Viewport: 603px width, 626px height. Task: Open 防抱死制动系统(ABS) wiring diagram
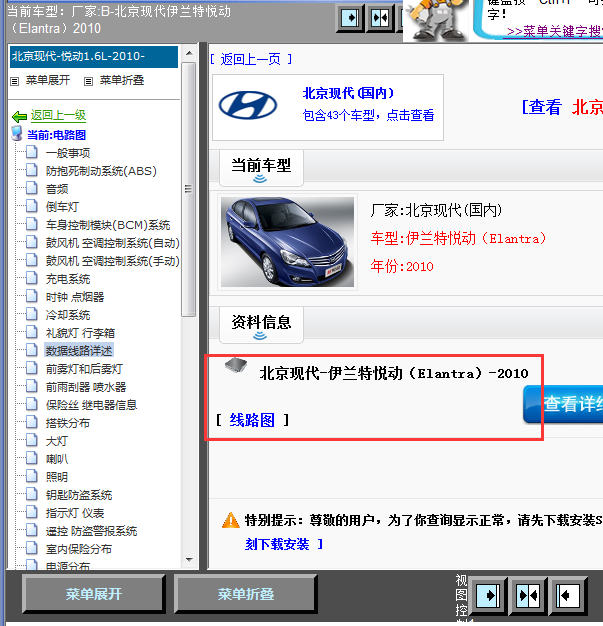pyautogui.click(x=101, y=171)
